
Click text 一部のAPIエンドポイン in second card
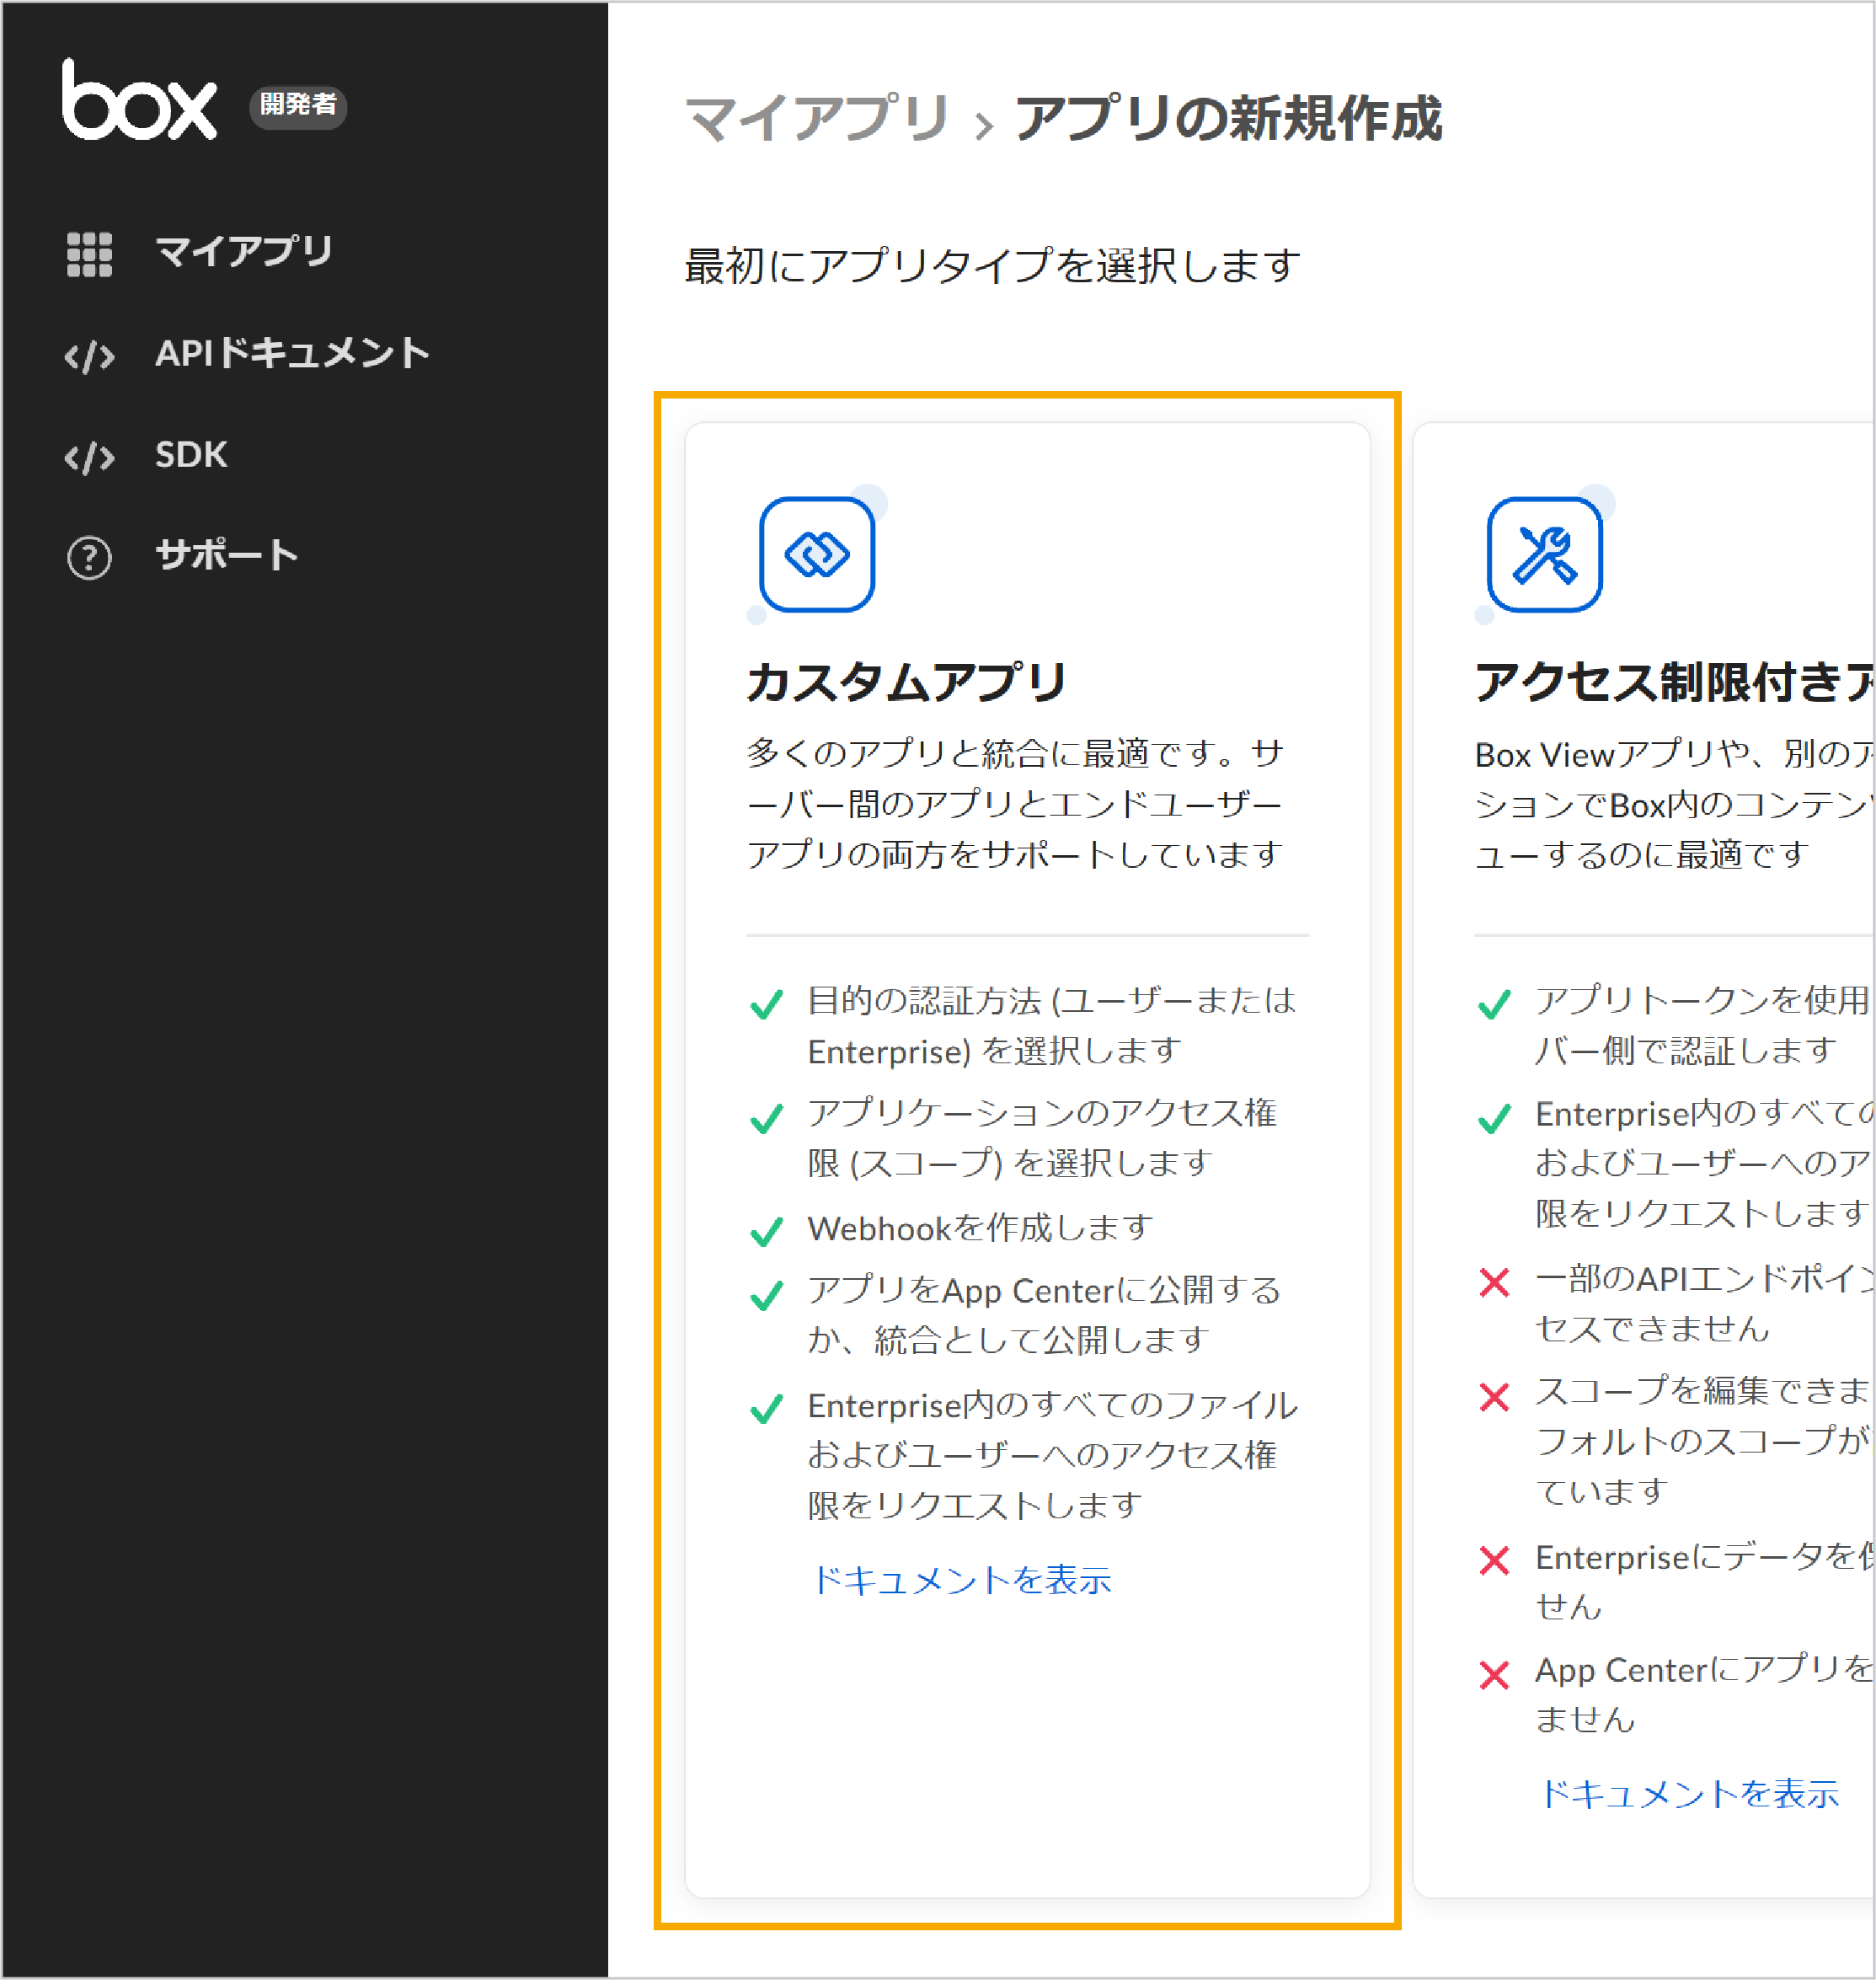(1704, 1303)
